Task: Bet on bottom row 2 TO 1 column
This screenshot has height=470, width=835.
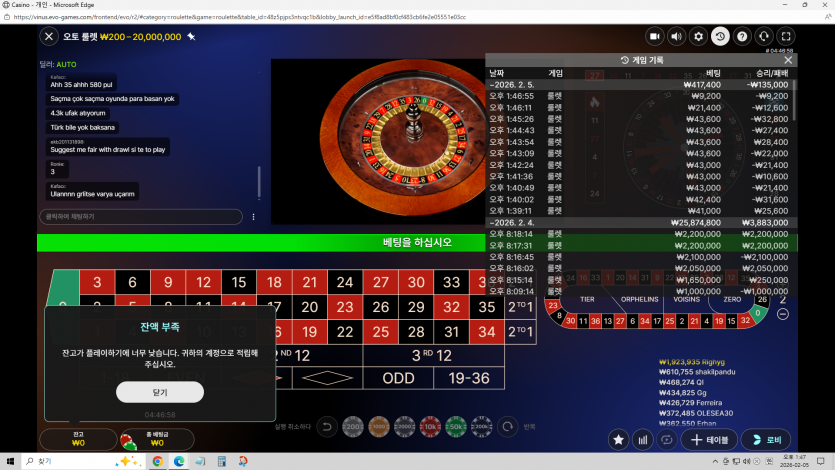Action: (x=520, y=332)
